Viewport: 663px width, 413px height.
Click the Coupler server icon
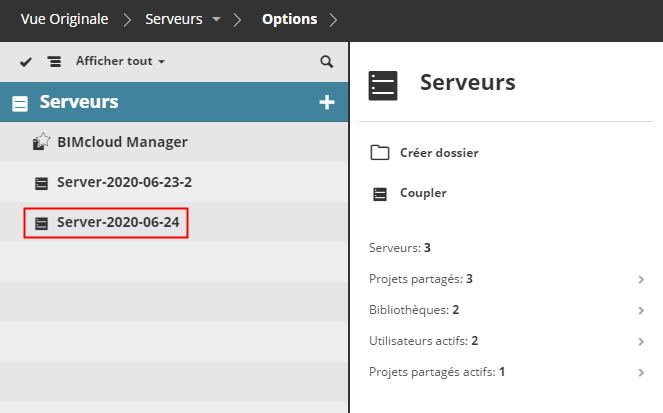(x=379, y=193)
